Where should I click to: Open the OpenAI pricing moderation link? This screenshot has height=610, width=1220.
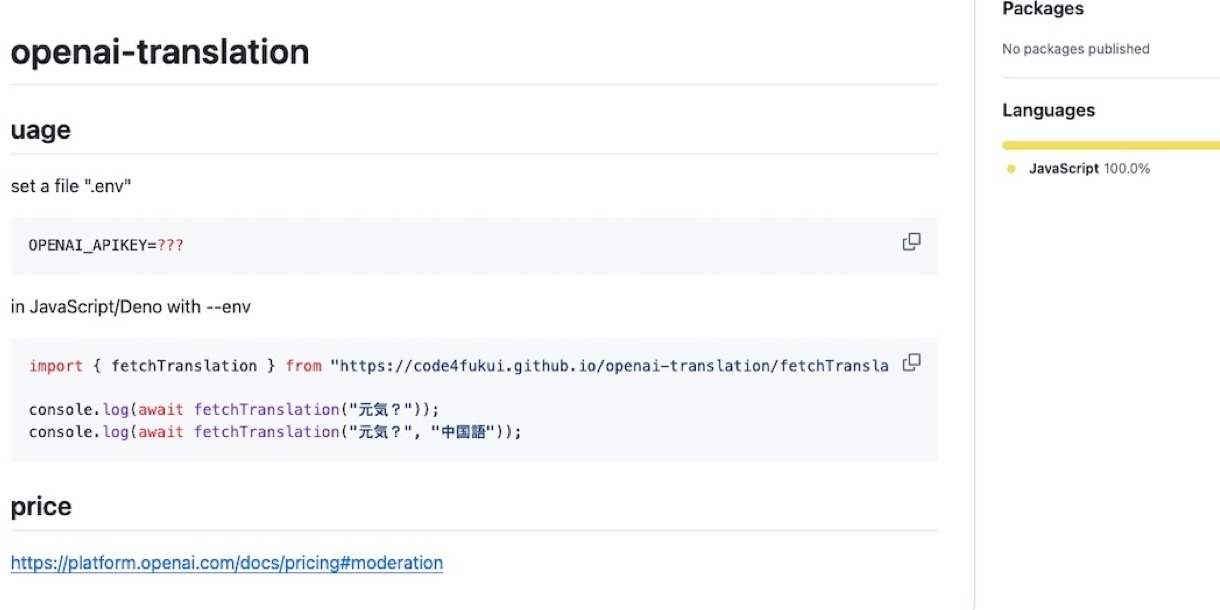[227, 563]
